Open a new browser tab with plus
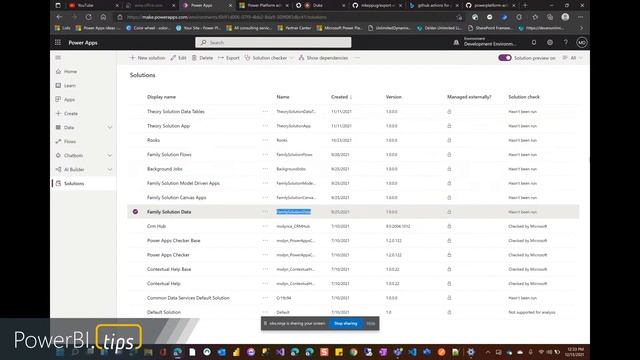This screenshot has width=640, height=360. (525, 5)
